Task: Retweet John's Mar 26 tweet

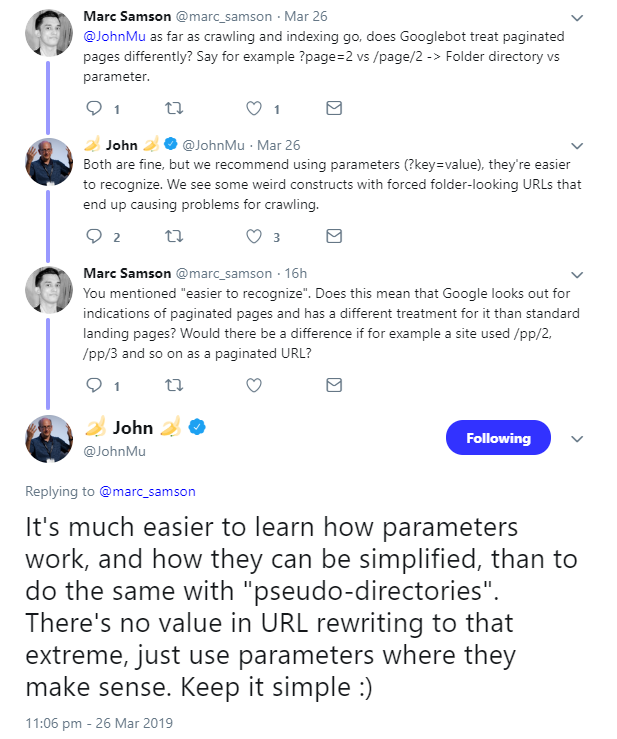Action: 174,236
